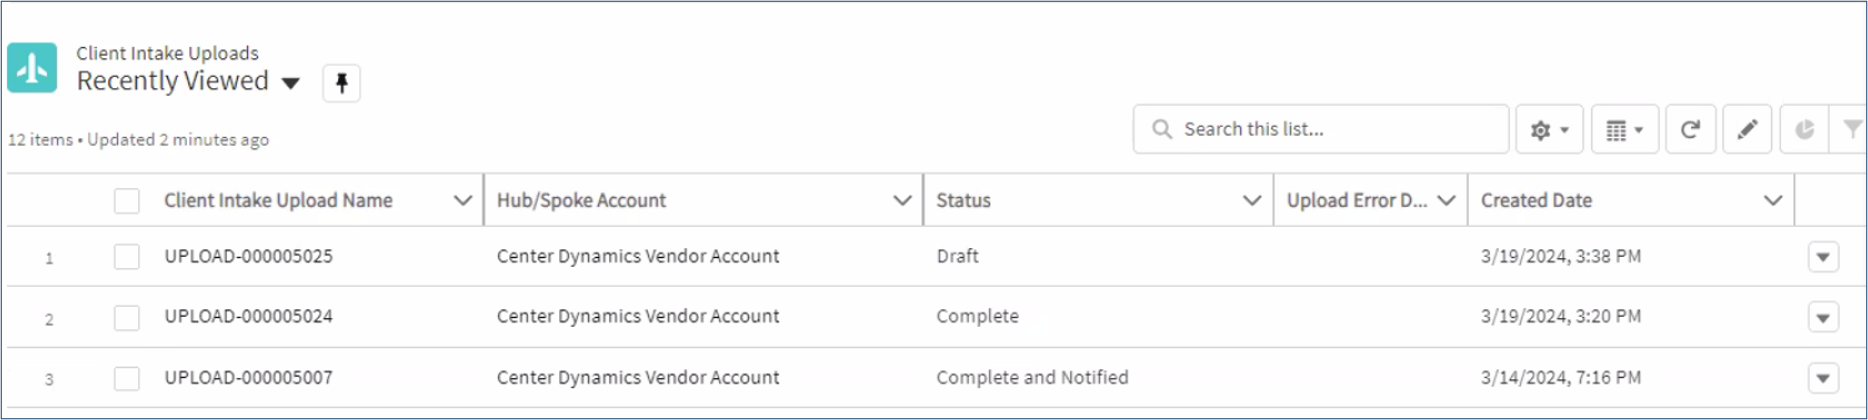Open the list view controls gear

coord(1548,130)
